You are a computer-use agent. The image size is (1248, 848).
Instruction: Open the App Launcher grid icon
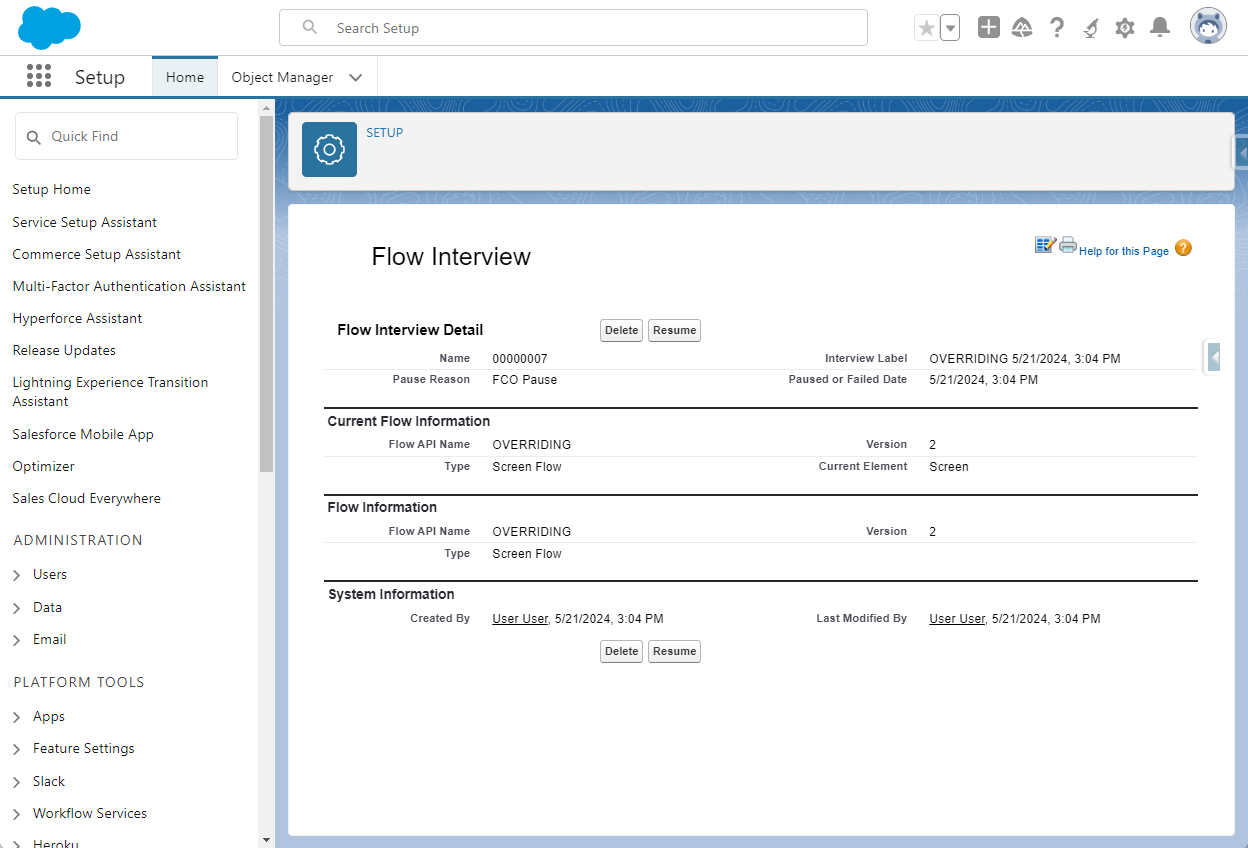(39, 76)
